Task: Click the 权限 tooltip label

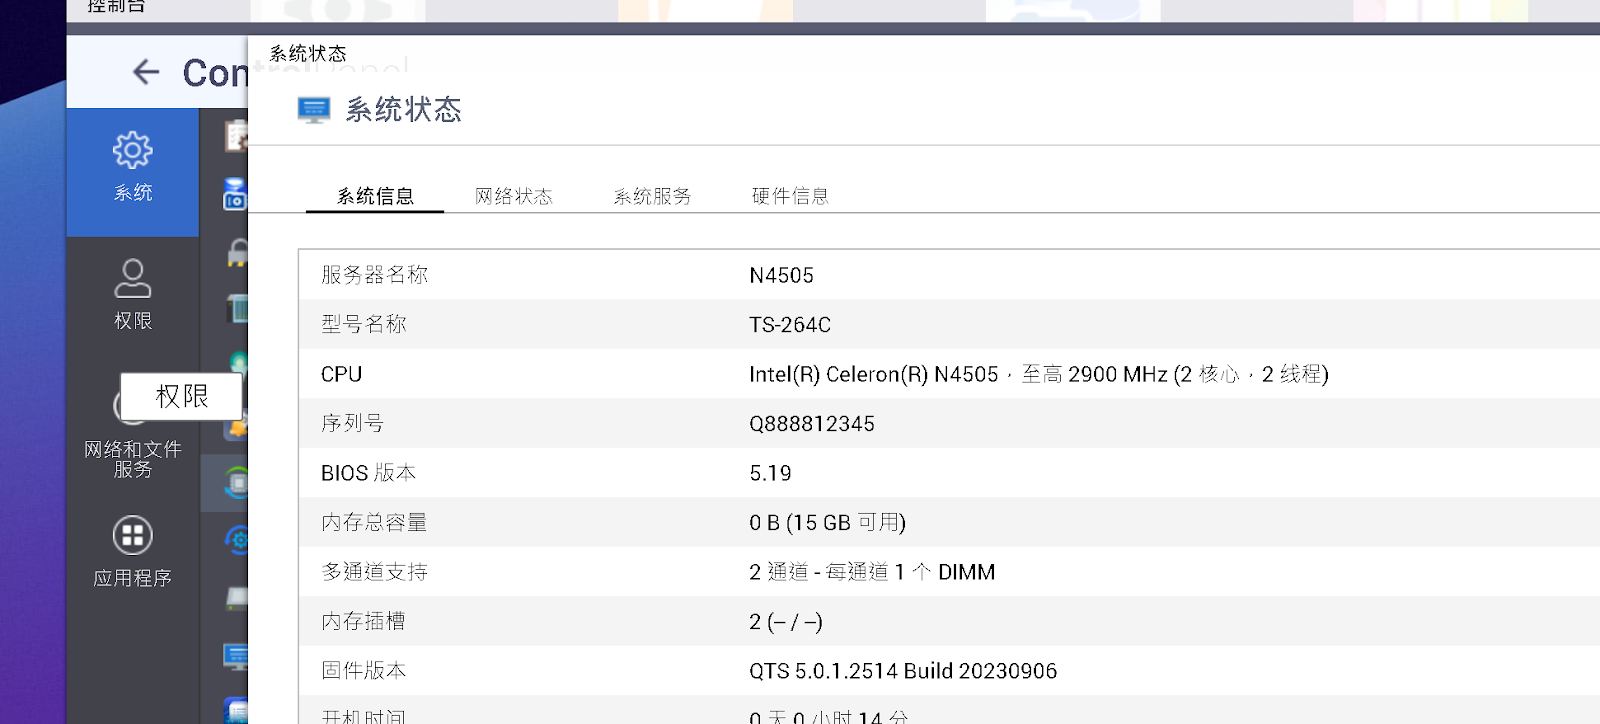Action: (182, 397)
